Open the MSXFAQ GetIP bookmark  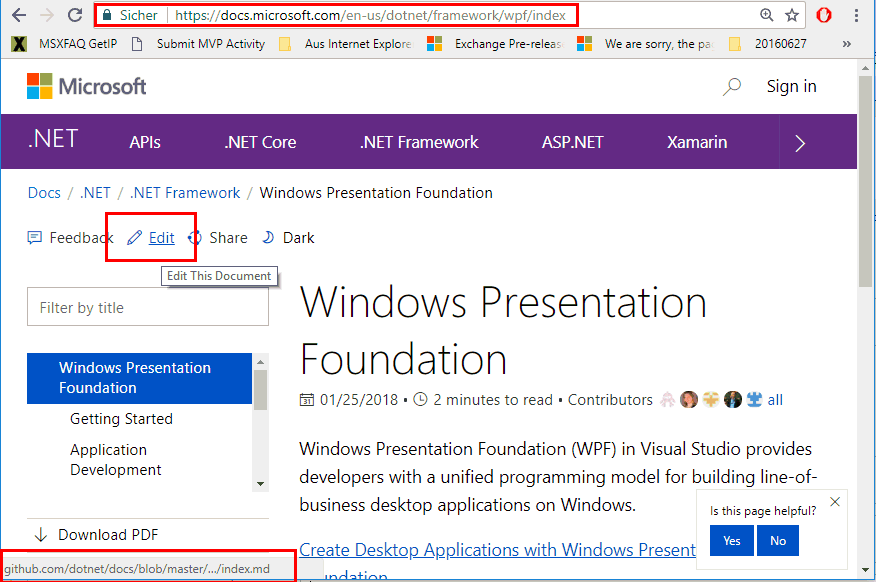pyautogui.click(x=65, y=44)
